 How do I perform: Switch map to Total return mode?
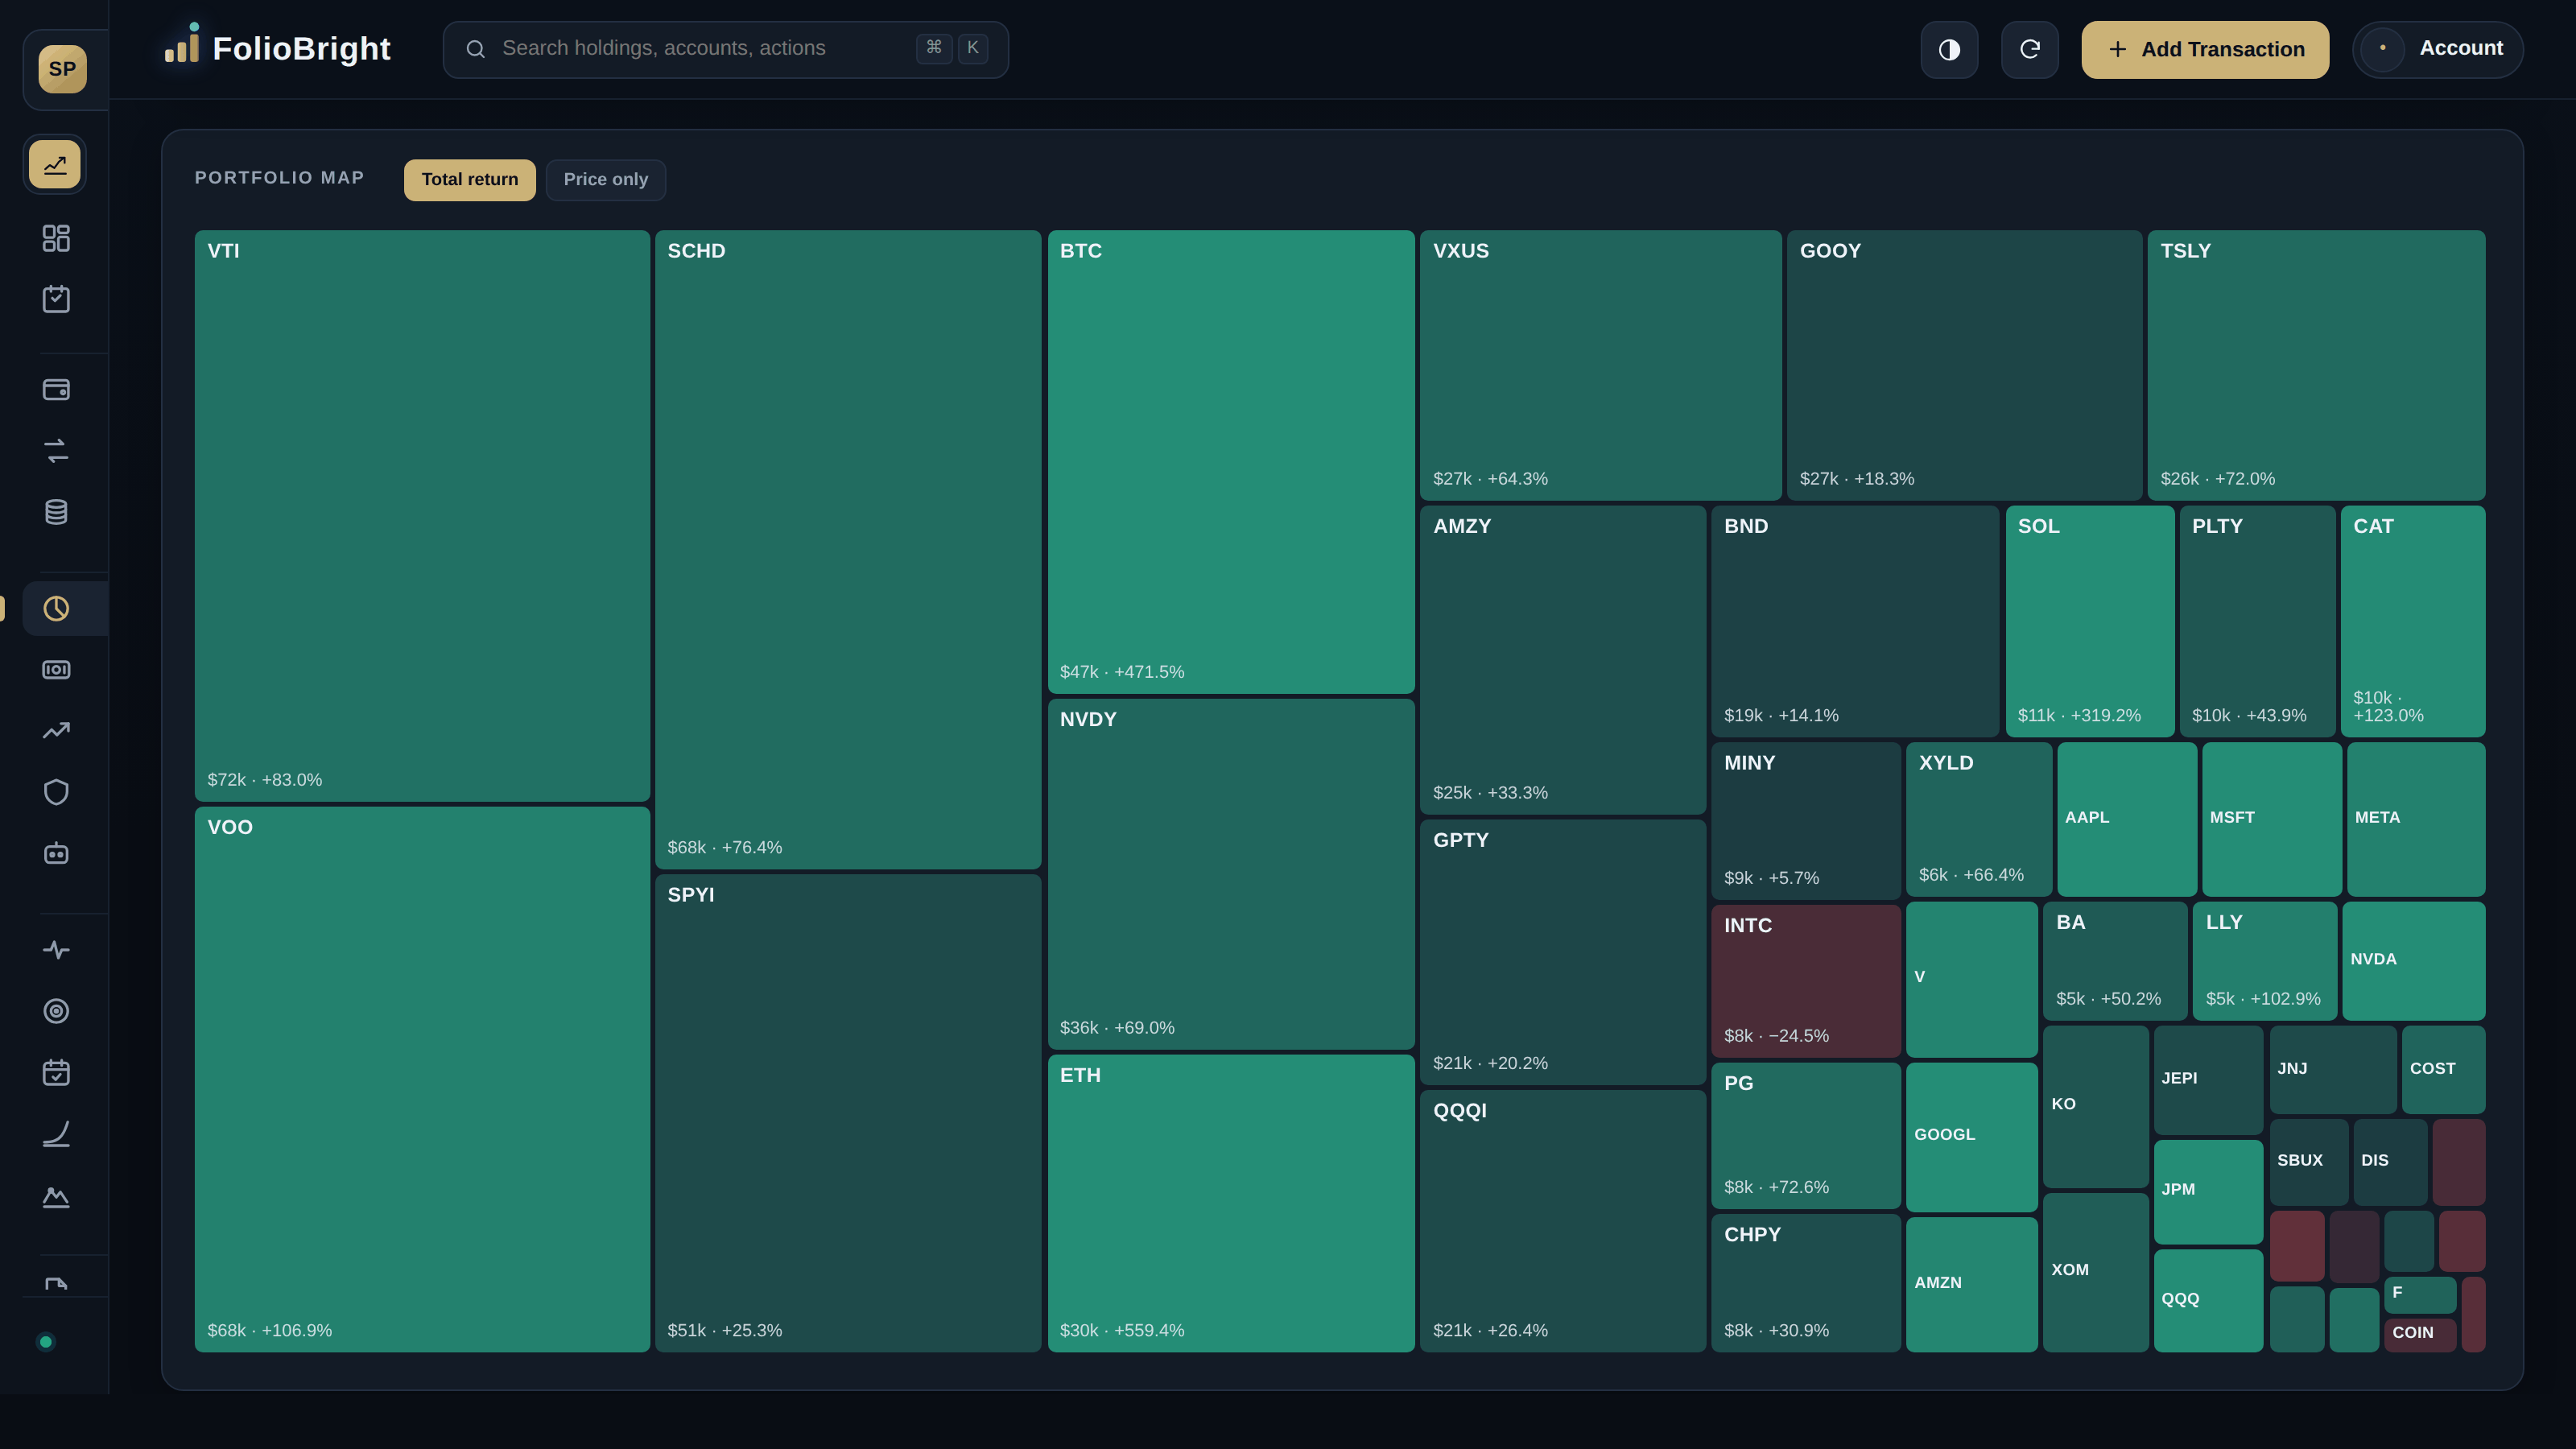point(469,180)
